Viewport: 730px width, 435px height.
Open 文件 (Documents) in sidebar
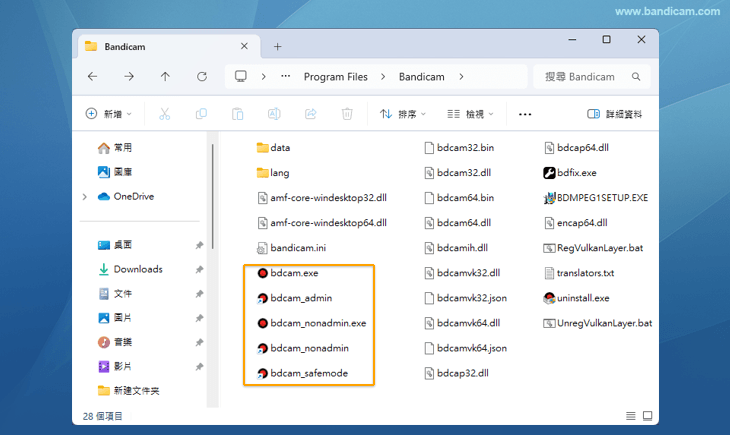click(x=115, y=293)
